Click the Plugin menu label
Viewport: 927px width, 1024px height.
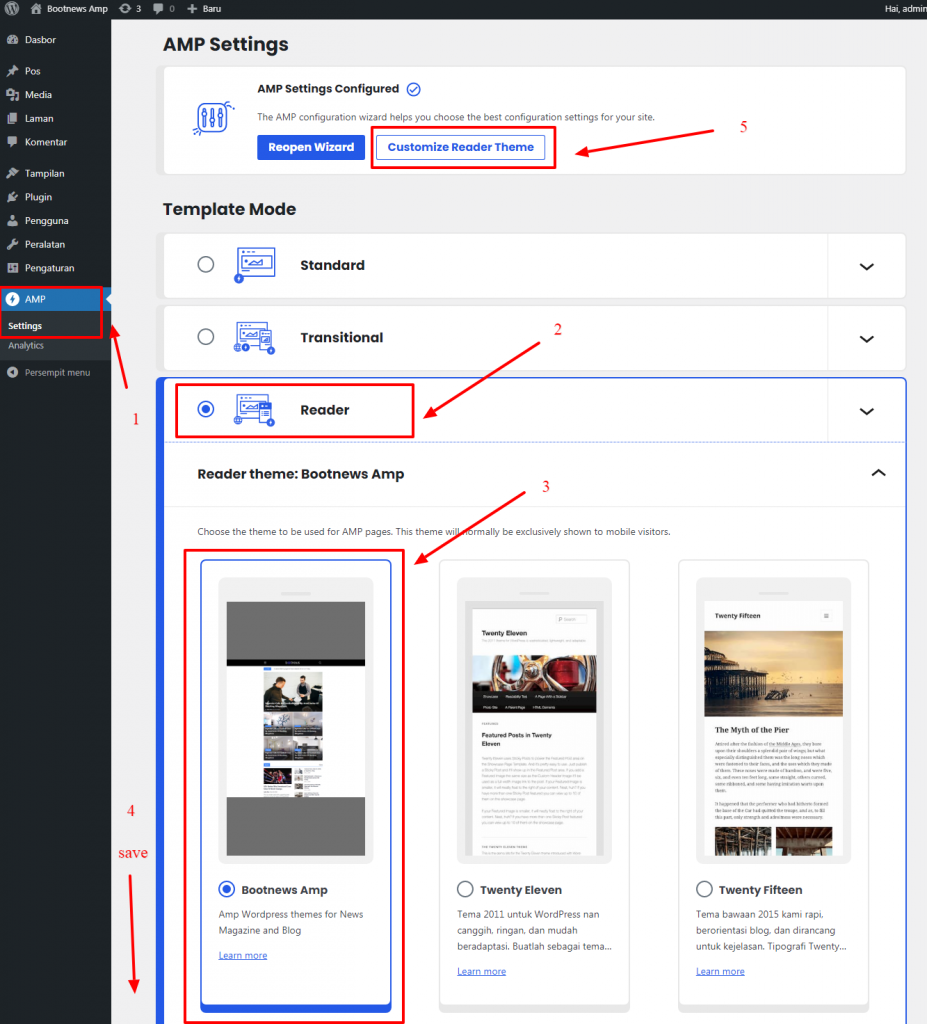(x=39, y=197)
